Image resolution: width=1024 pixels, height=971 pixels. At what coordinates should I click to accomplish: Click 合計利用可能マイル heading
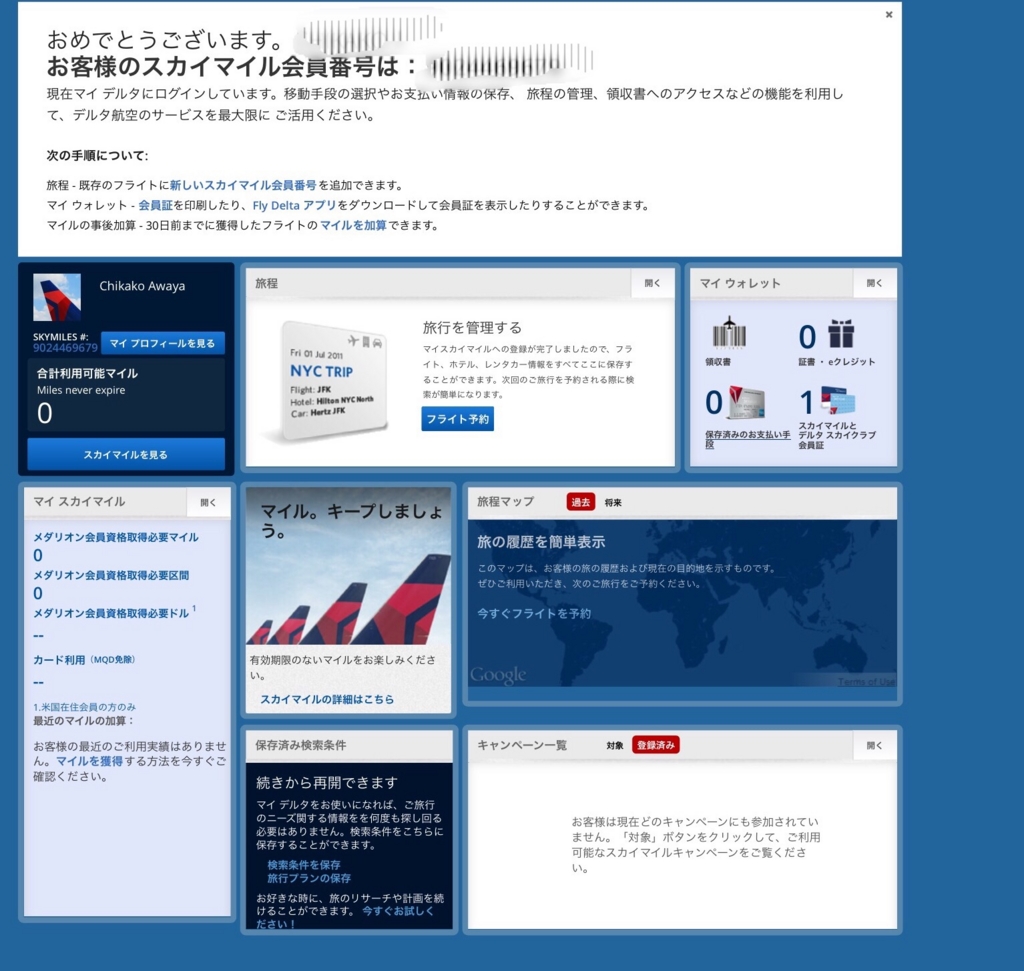point(88,374)
